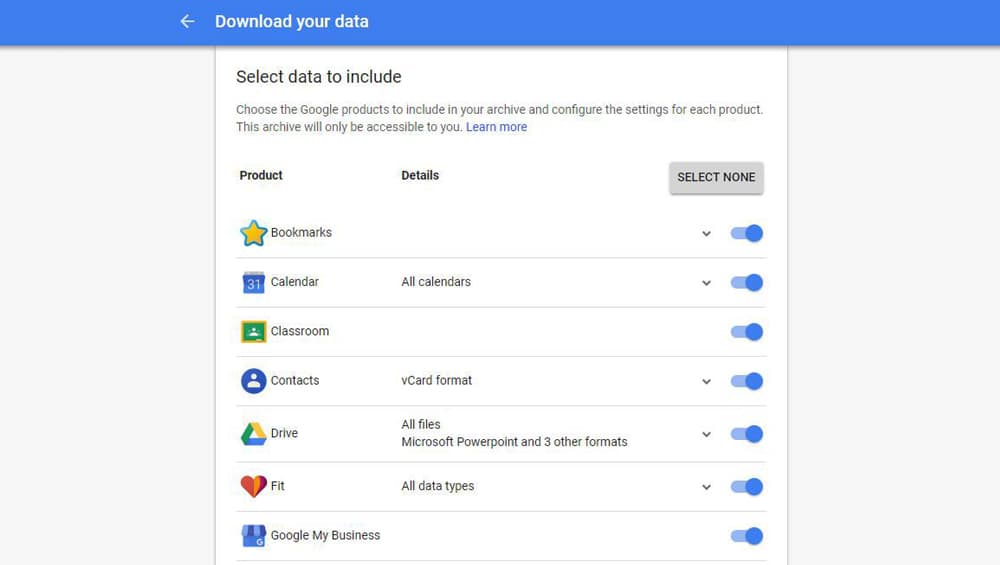Click the SELECT NONE button

coord(716,177)
